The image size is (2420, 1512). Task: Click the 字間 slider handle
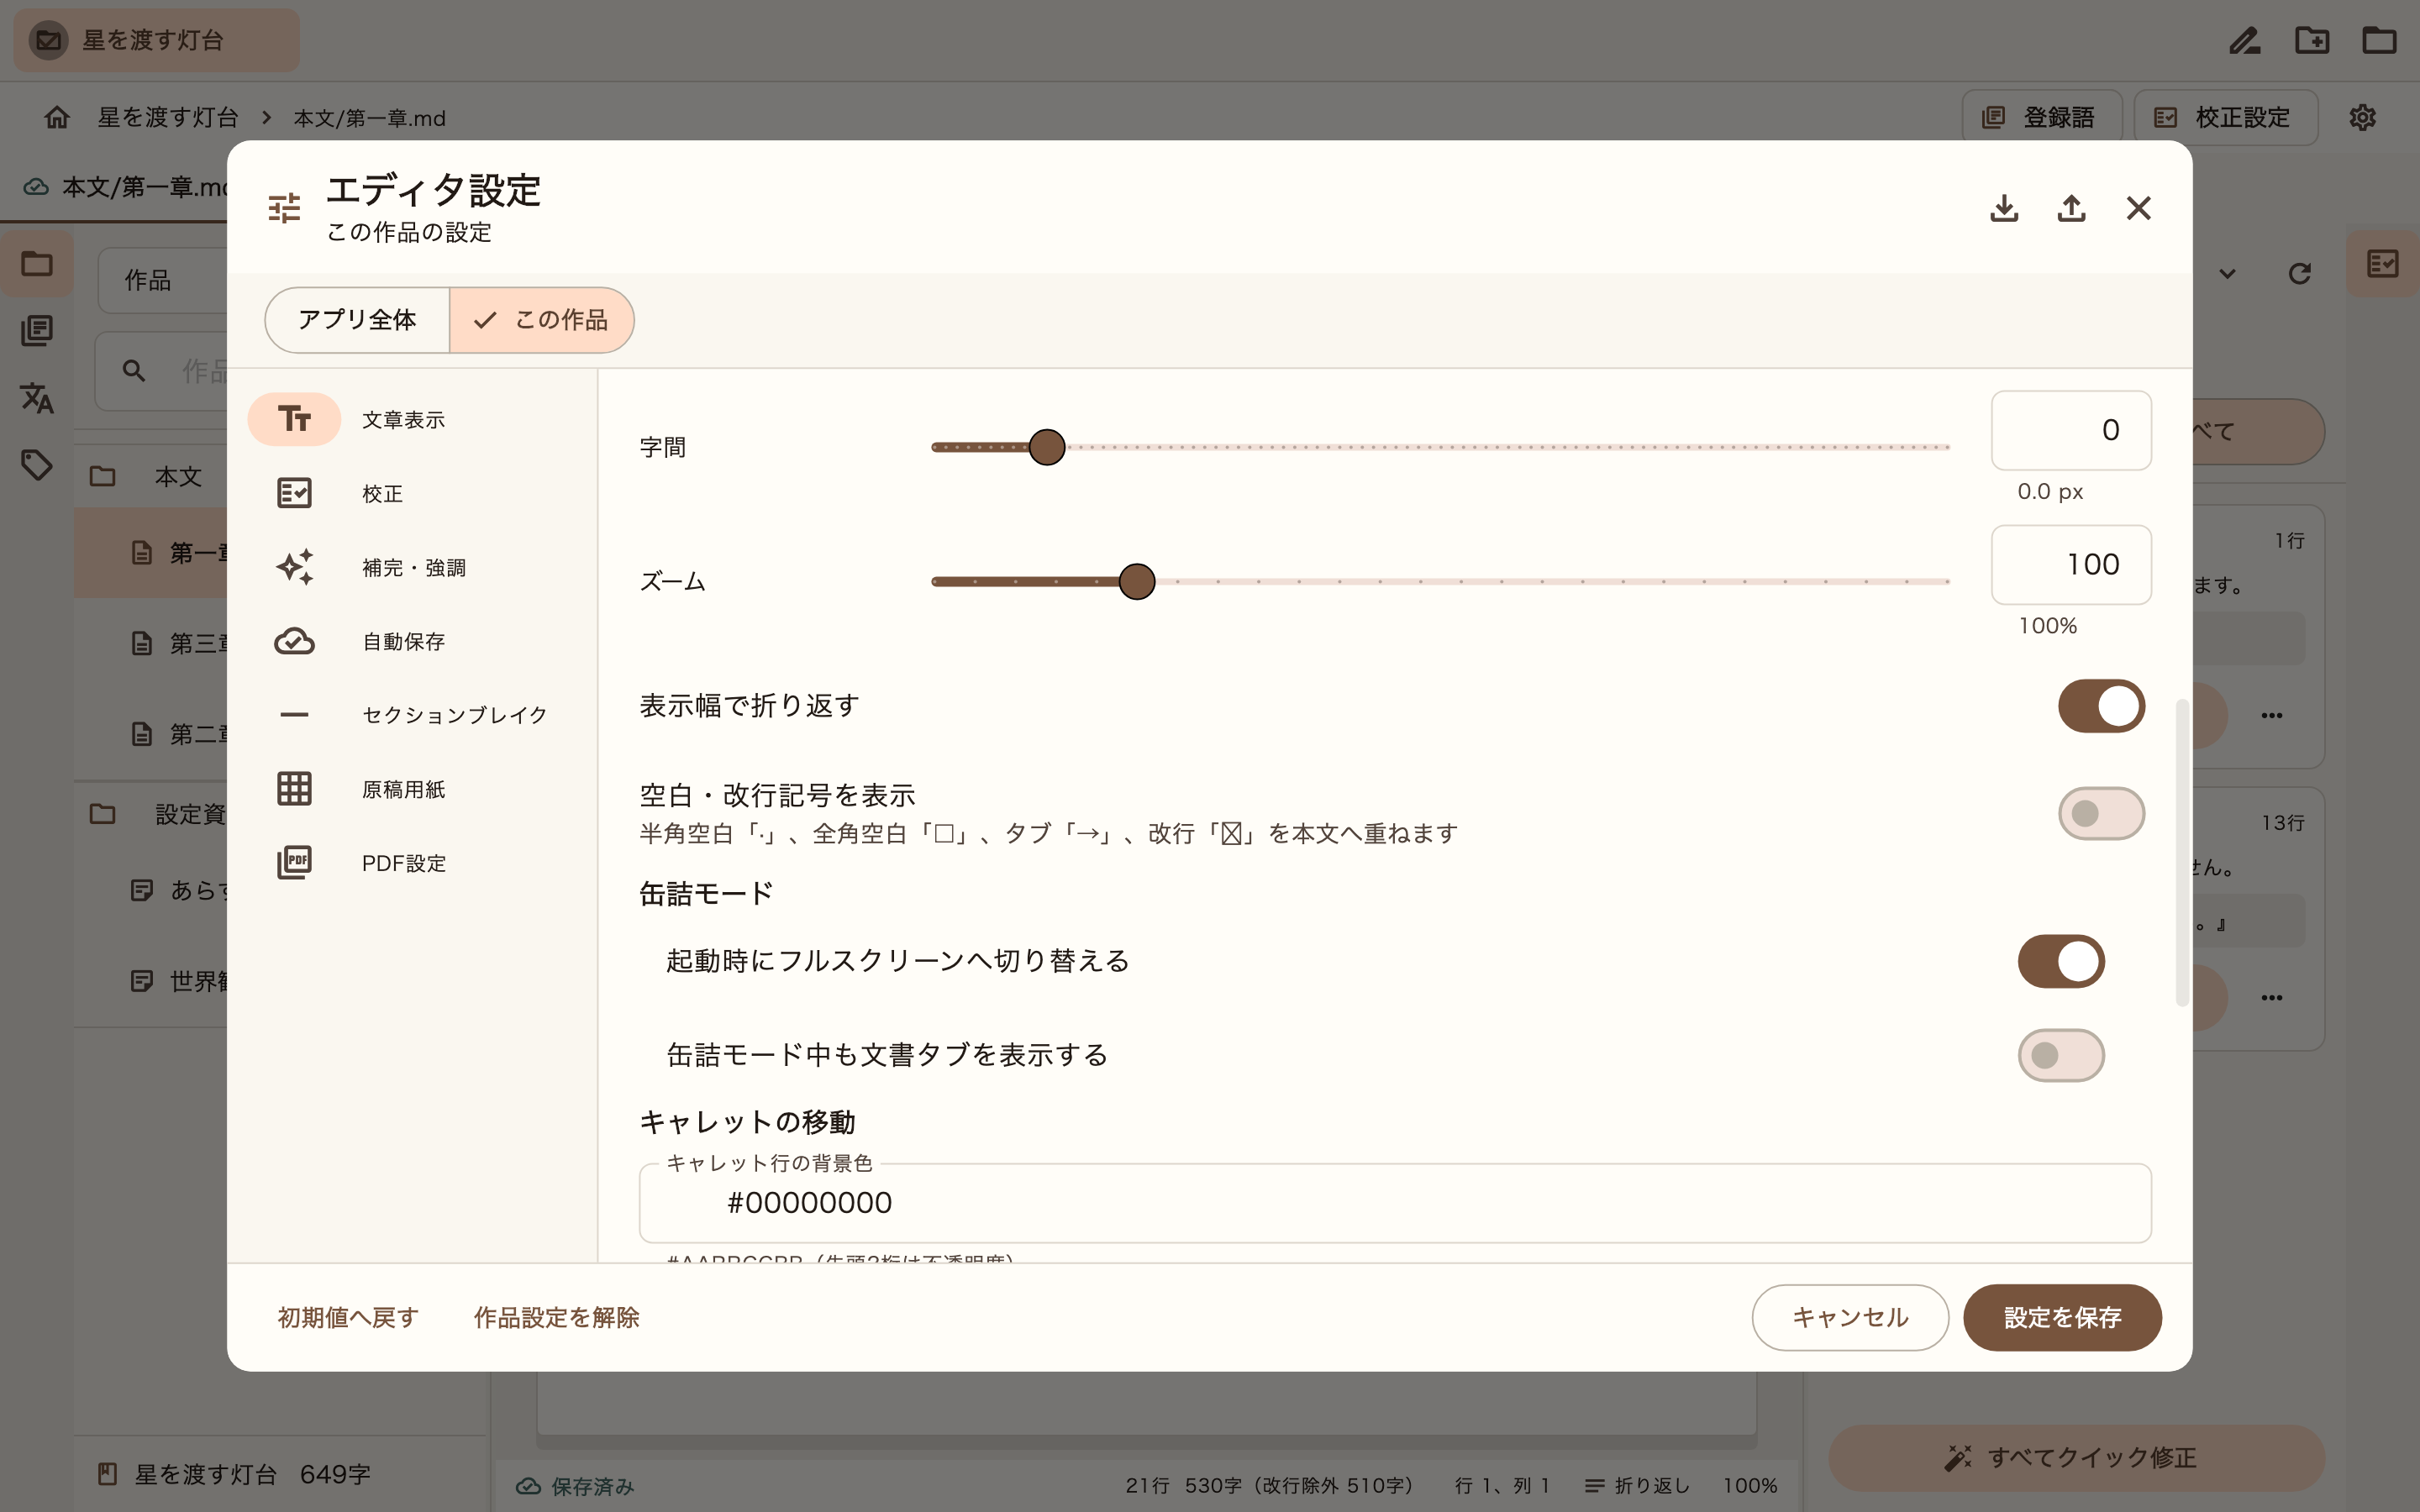(1047, 447)
